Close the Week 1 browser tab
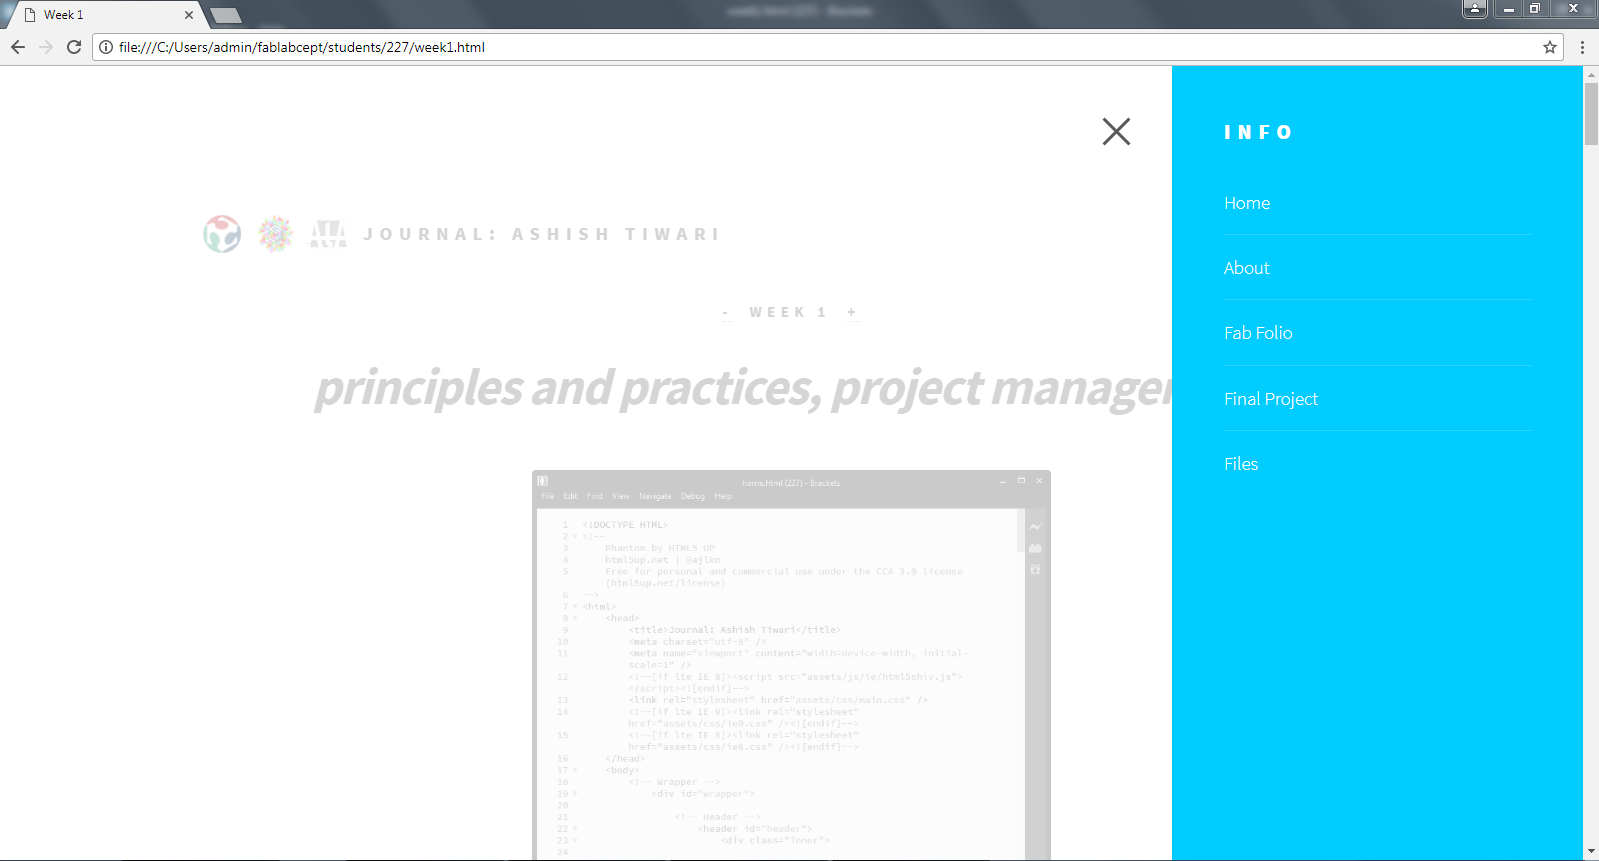This screenshot has width=1599, height=861. click(188, 15)
